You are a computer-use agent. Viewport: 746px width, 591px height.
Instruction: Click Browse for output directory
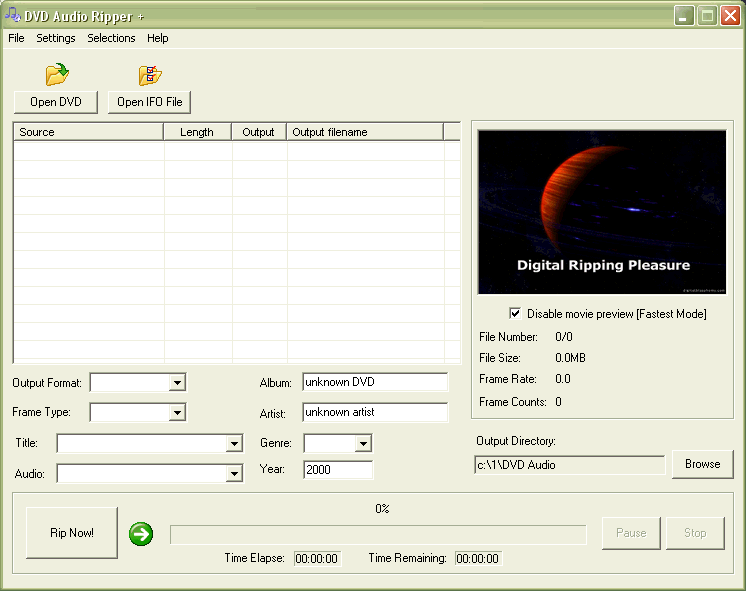tap(702, 464)
